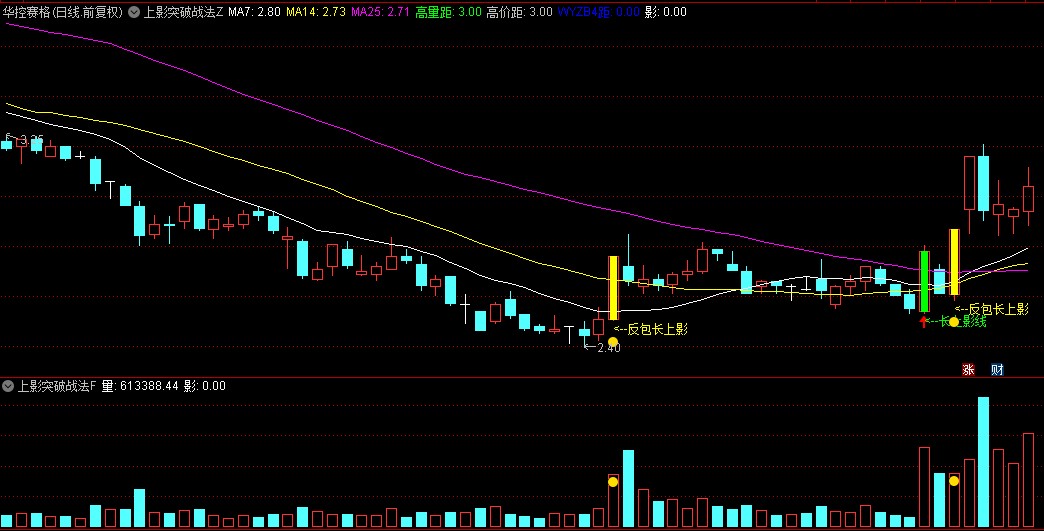Viewport: 1044px width, 531px height.
Task: Select the yellow dot below the 2.40 low candle
Action: click(613, 342)
